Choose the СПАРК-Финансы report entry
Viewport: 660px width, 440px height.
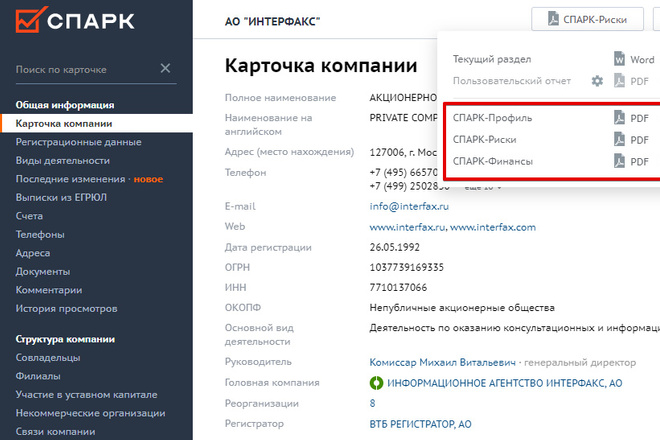492,161
